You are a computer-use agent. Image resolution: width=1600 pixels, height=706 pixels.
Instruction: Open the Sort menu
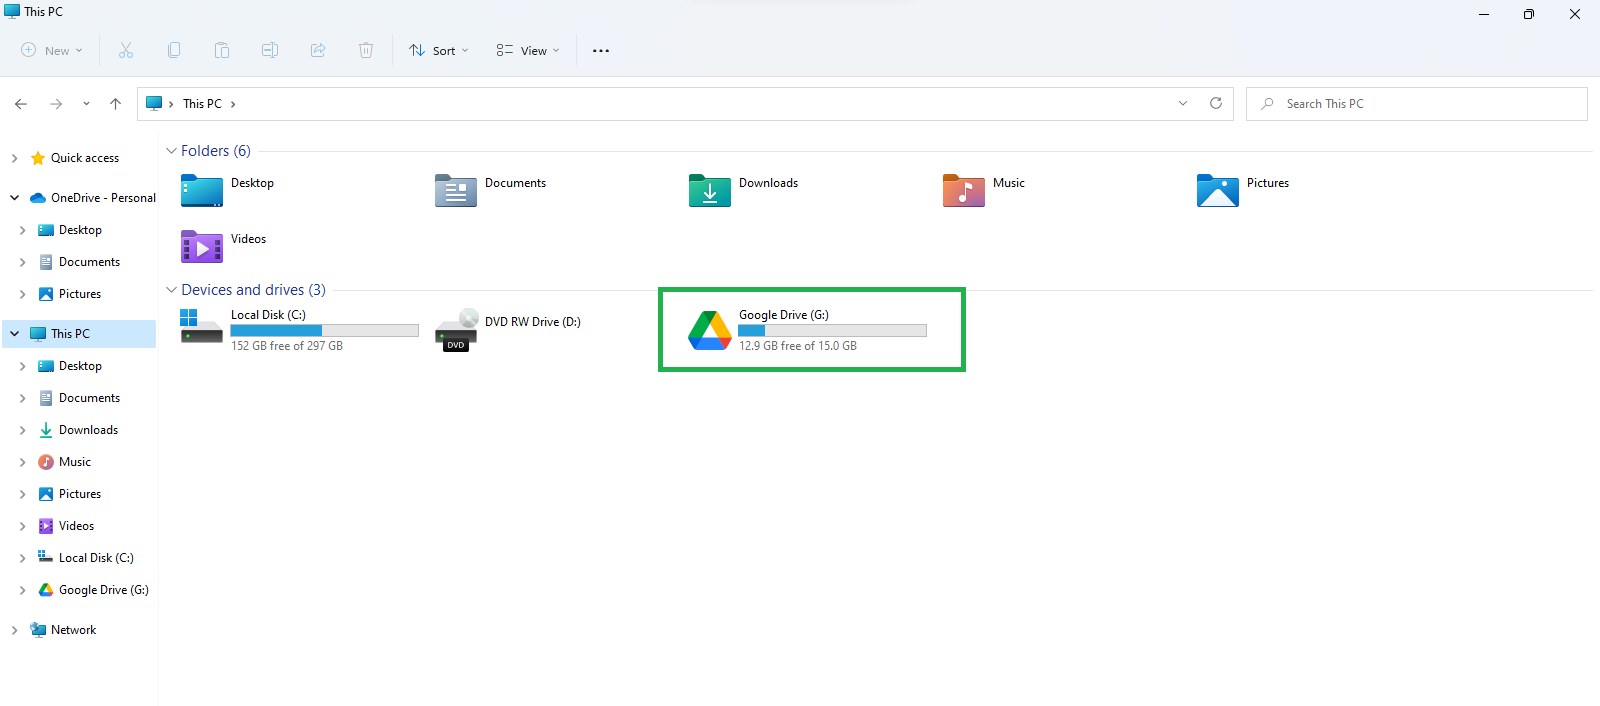438,50
